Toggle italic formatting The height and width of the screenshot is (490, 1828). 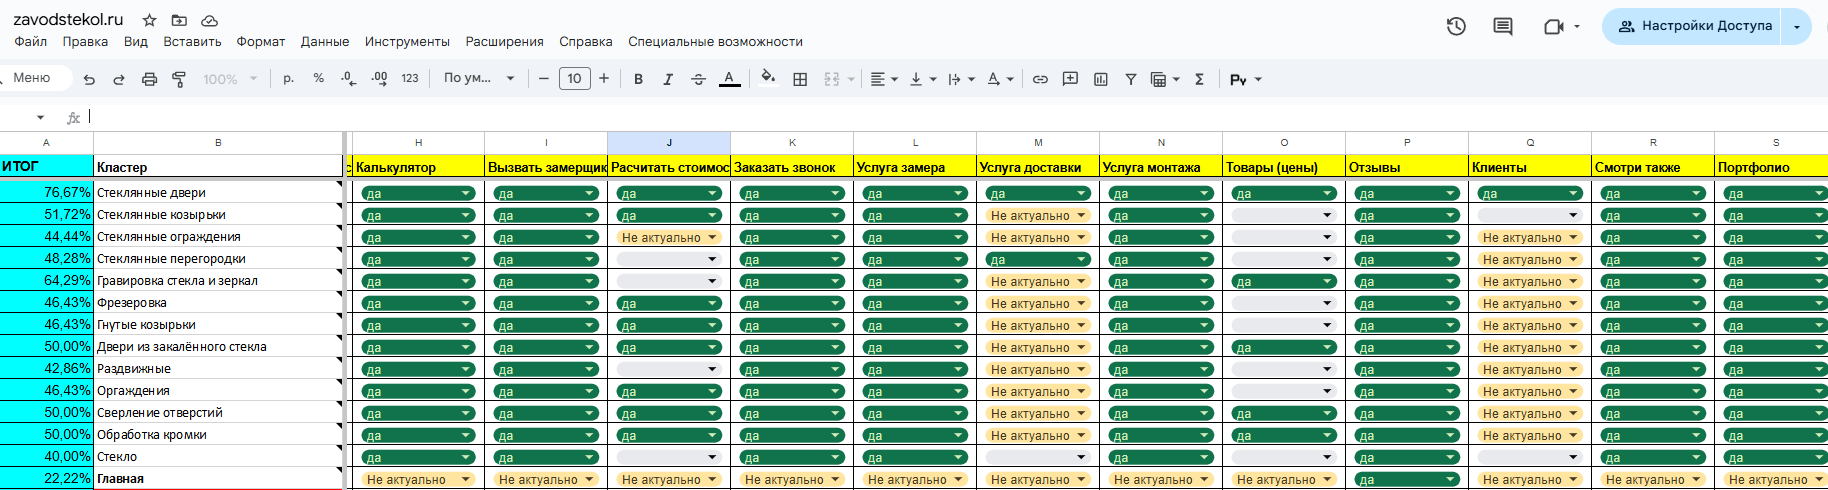click(668, 79)
